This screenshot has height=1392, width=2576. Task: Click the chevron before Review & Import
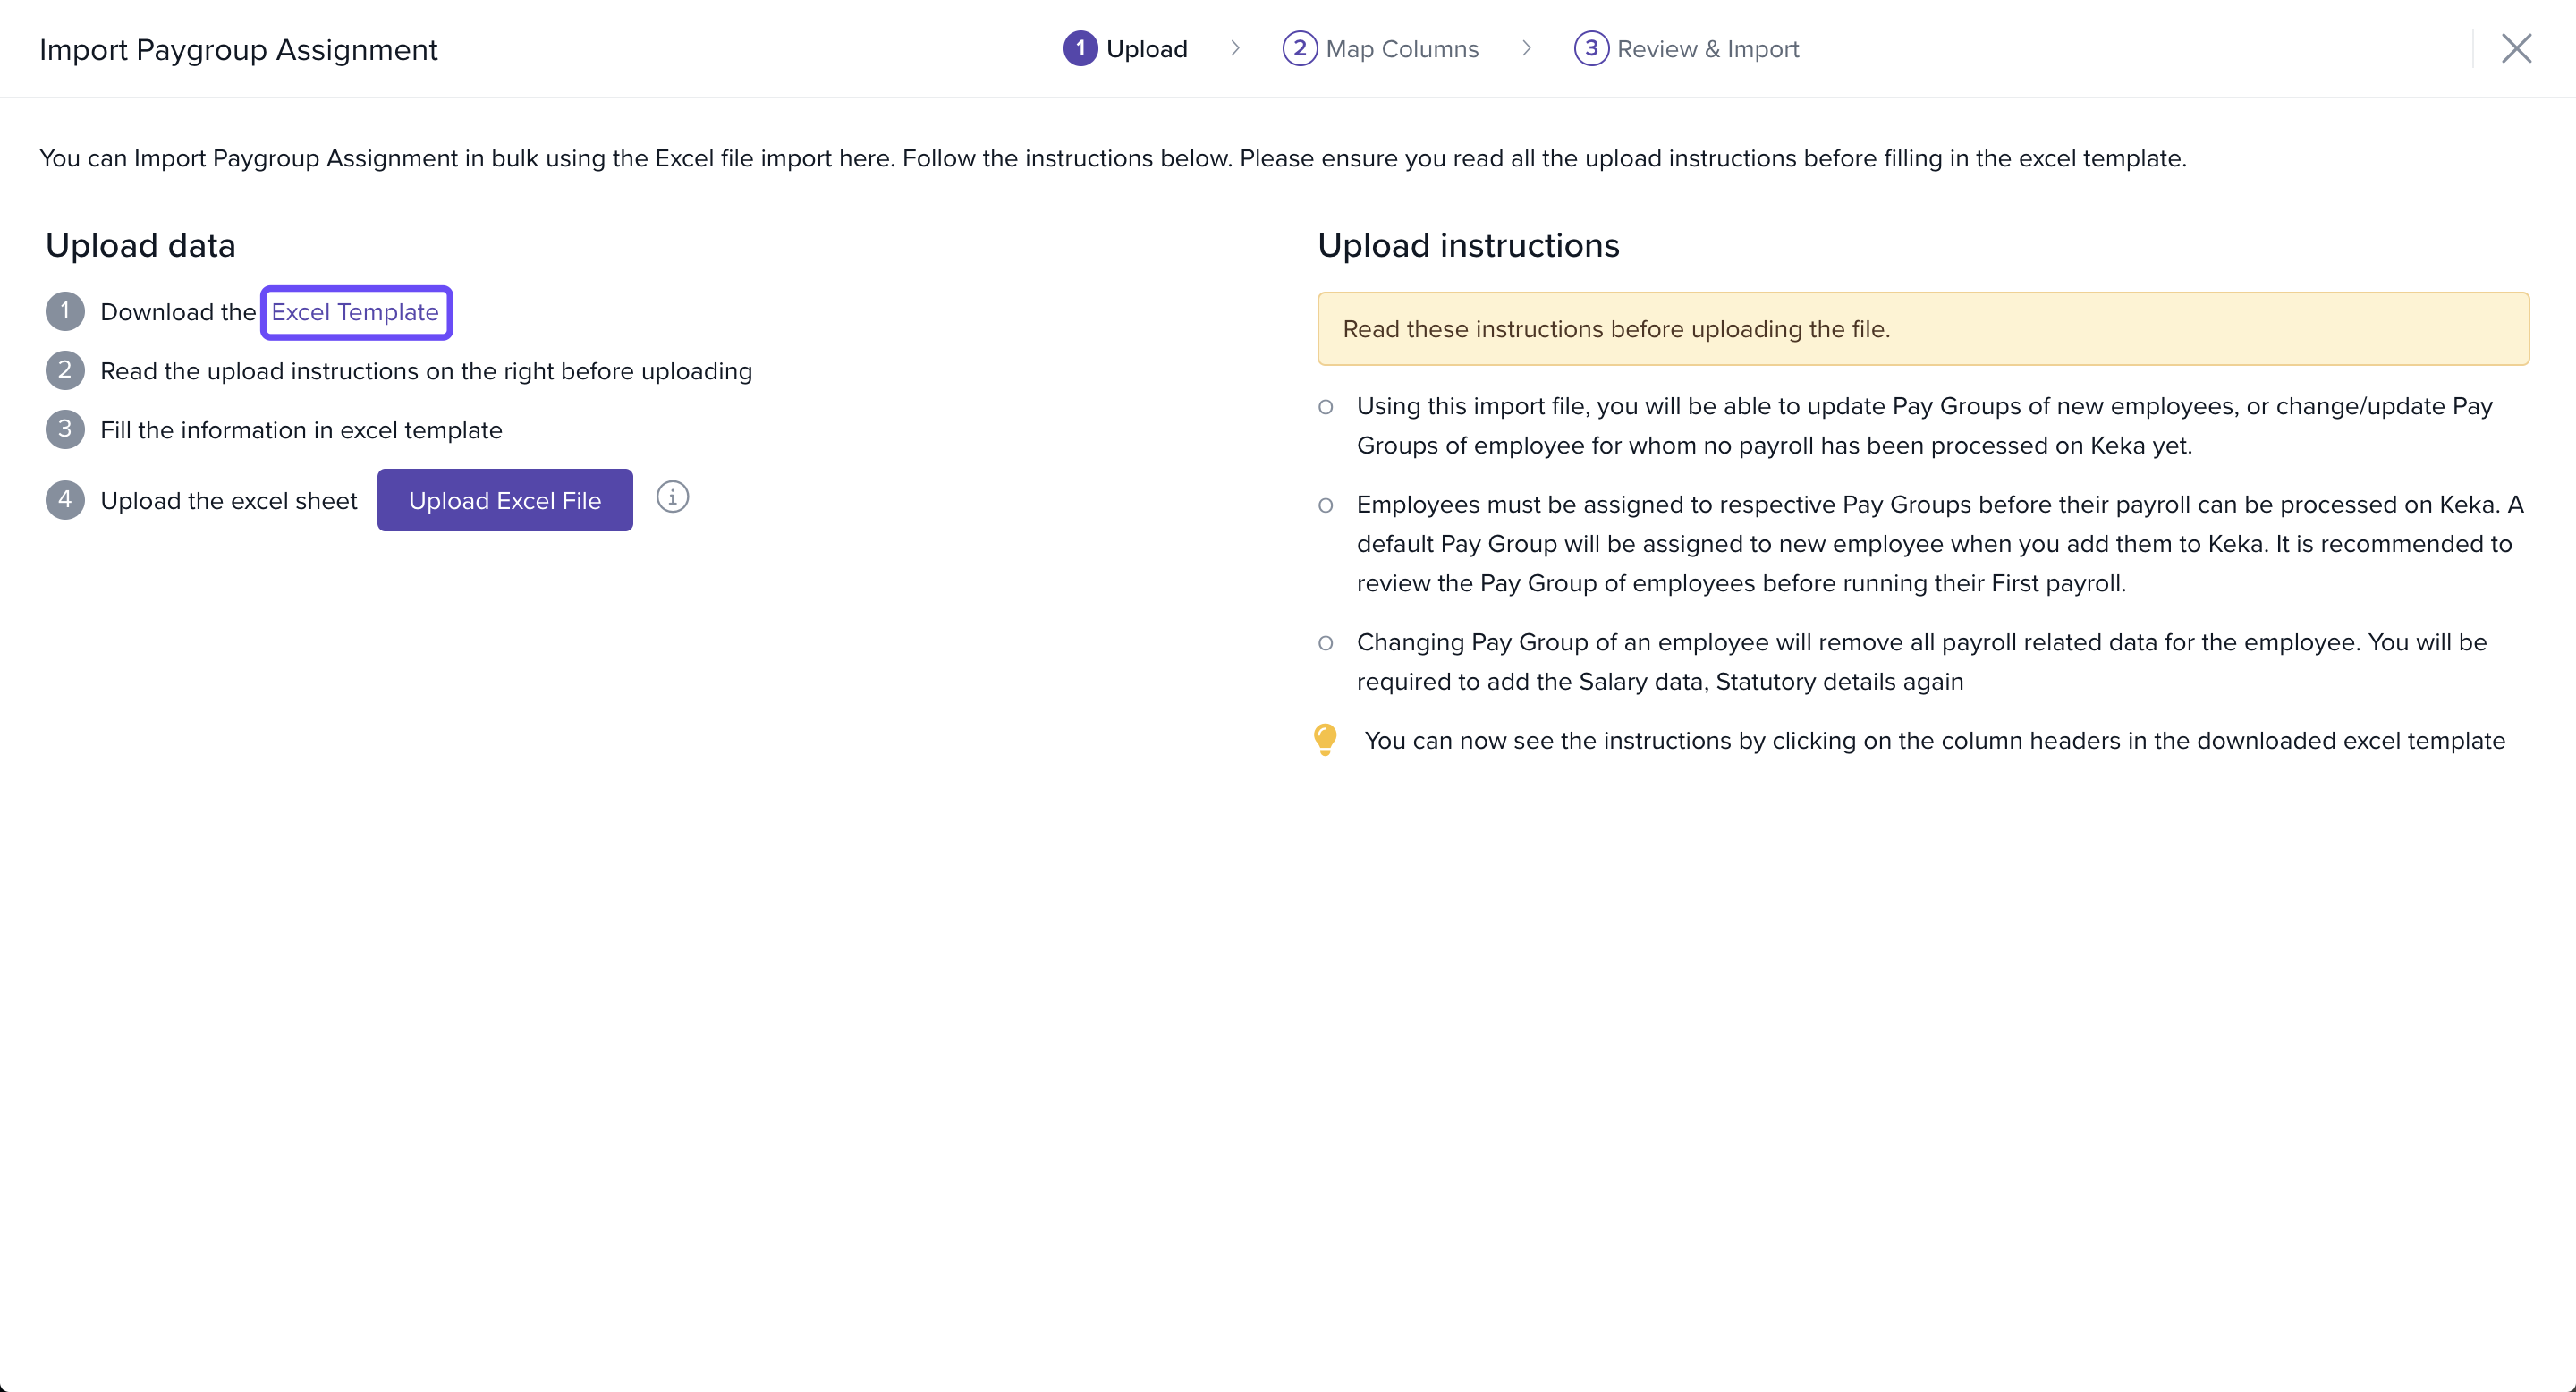pyautogui.click(x=1526, y=48)
